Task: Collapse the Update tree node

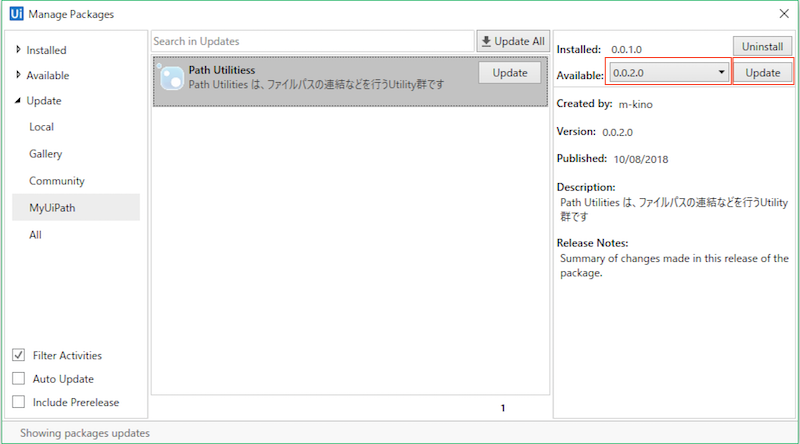Action: pyautogui.click(x=18, y=101)
